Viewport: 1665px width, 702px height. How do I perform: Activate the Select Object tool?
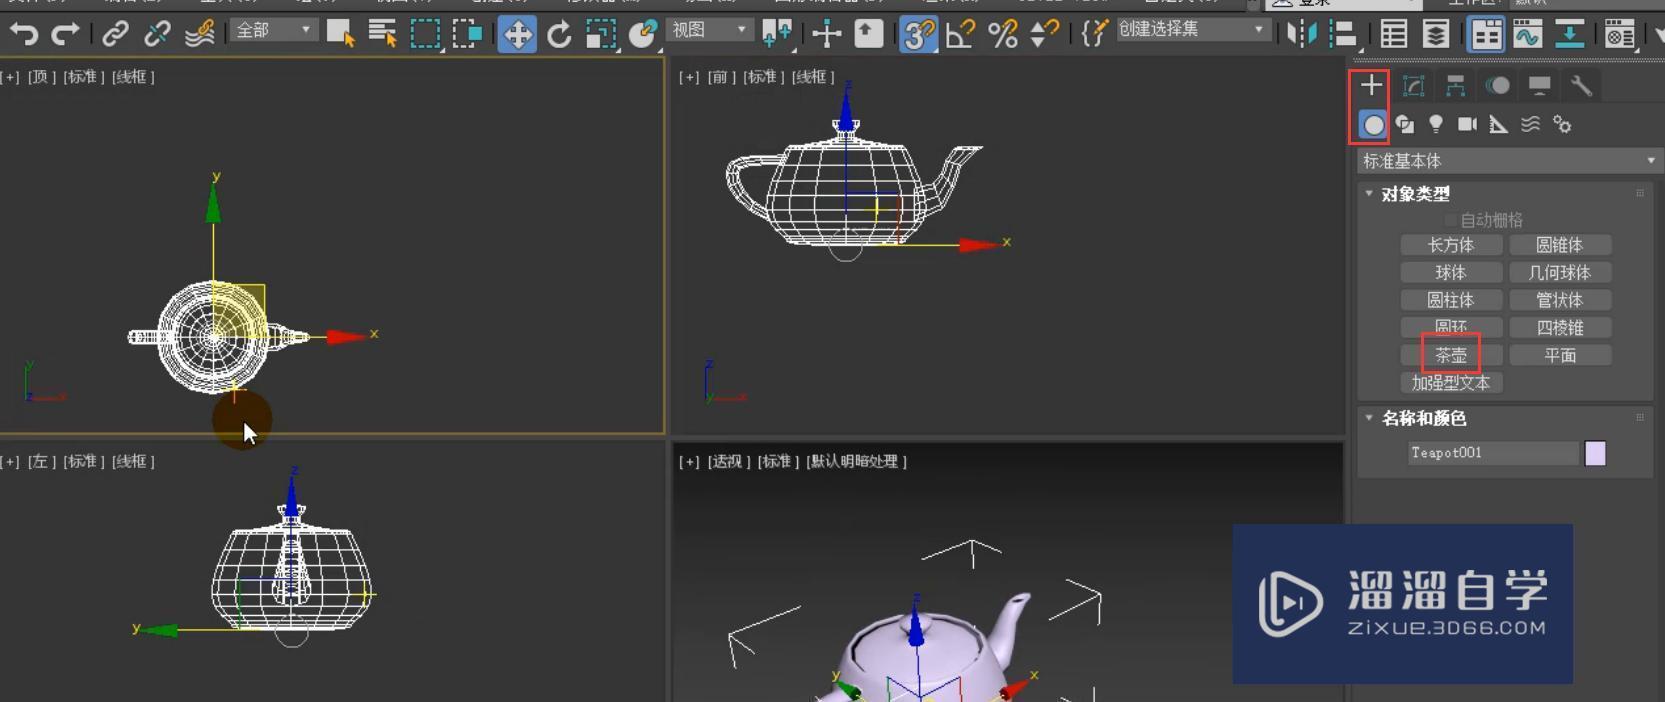(x=340, y=34)
